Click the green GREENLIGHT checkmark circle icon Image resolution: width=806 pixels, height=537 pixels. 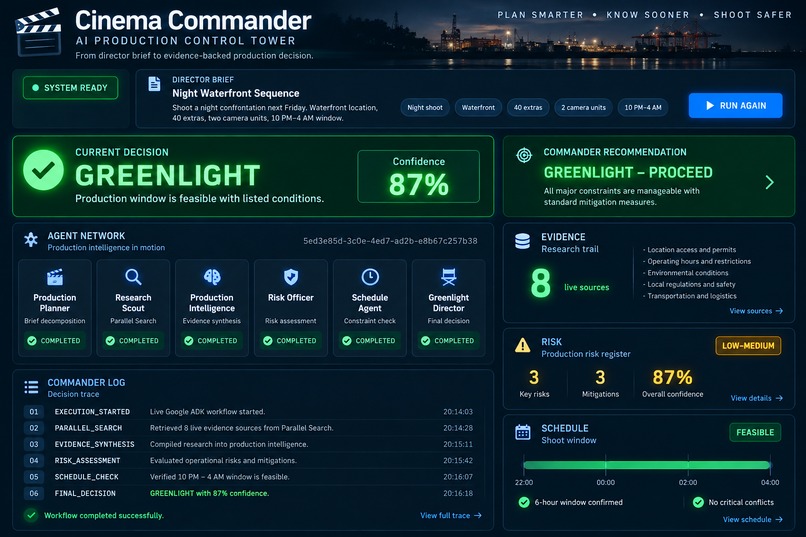(44, 170)
